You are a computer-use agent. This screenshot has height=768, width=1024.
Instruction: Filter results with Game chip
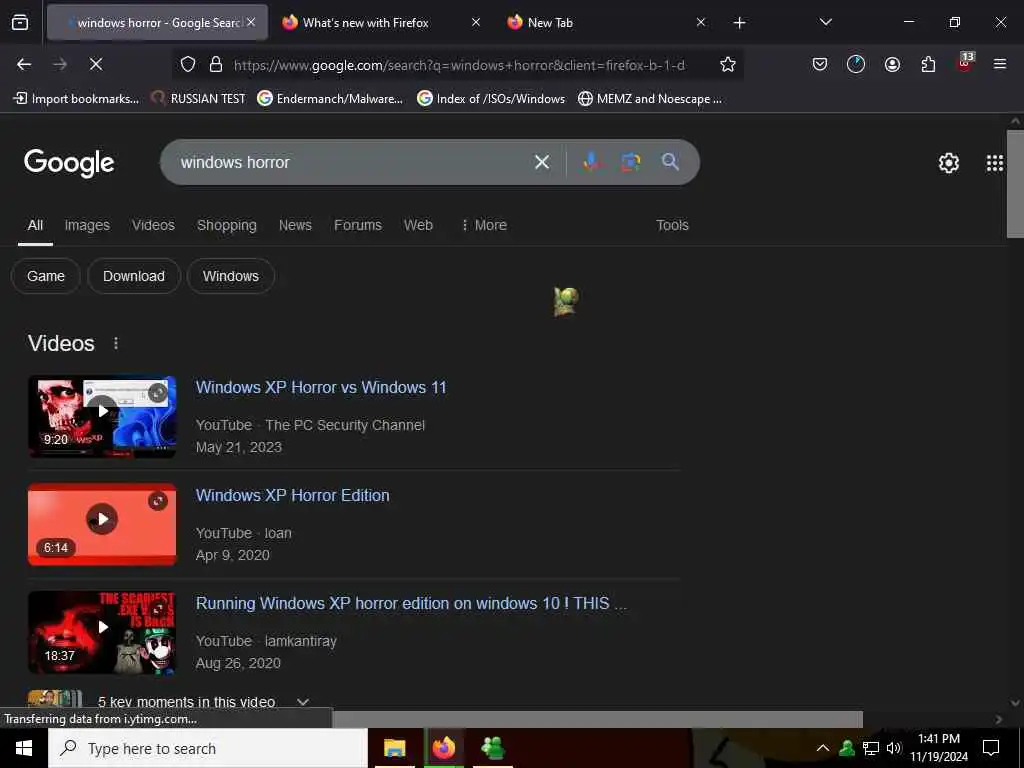[x=46, y=276]
